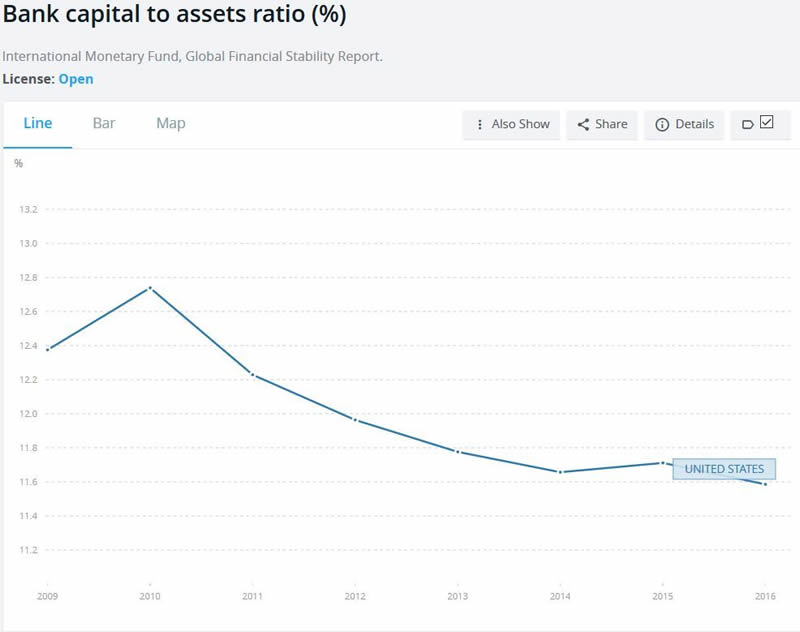Click the label tag icon
This screenshot has width=800, height=632.
(x=747, y=125)
